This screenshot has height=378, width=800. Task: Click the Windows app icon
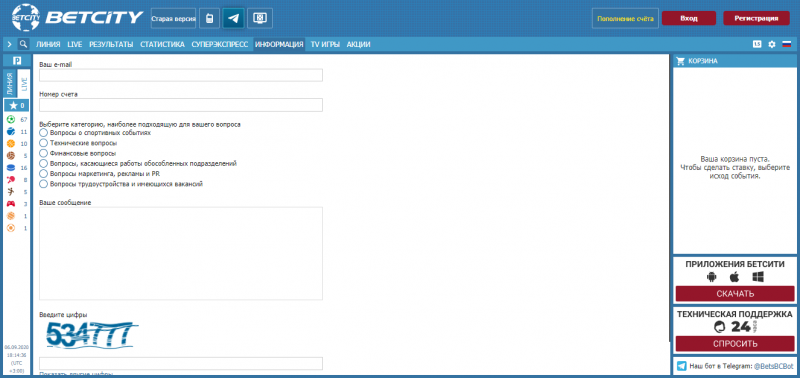[758, 277]
